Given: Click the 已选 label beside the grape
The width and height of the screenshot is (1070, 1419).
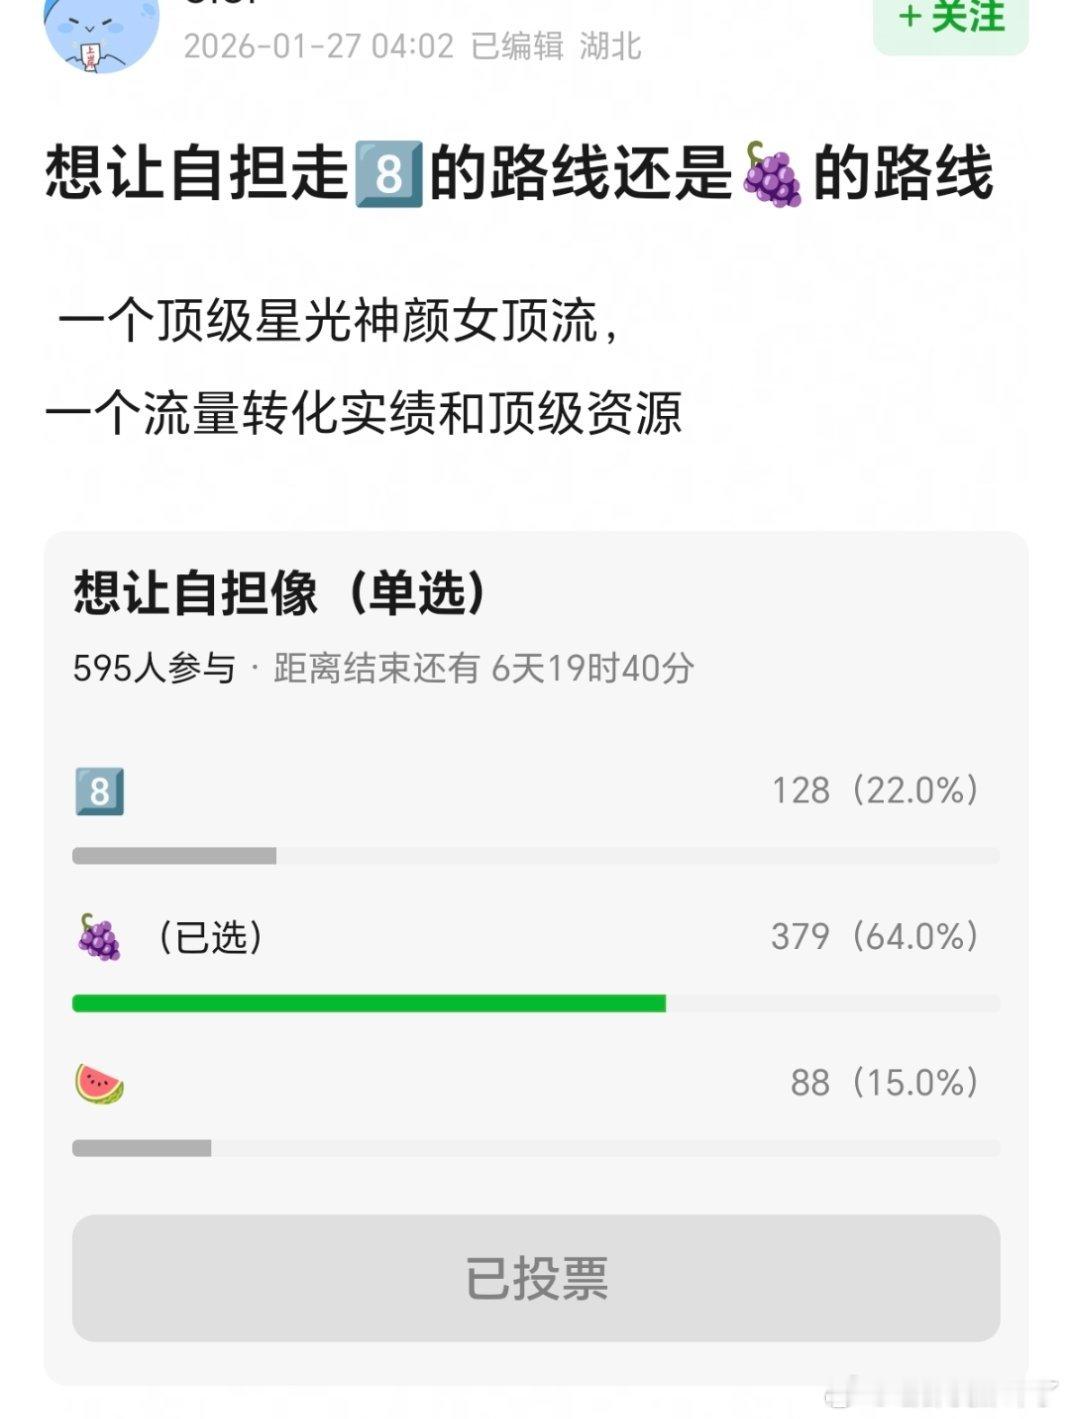Looking at the screenshot, I should [x=210, y=937].
